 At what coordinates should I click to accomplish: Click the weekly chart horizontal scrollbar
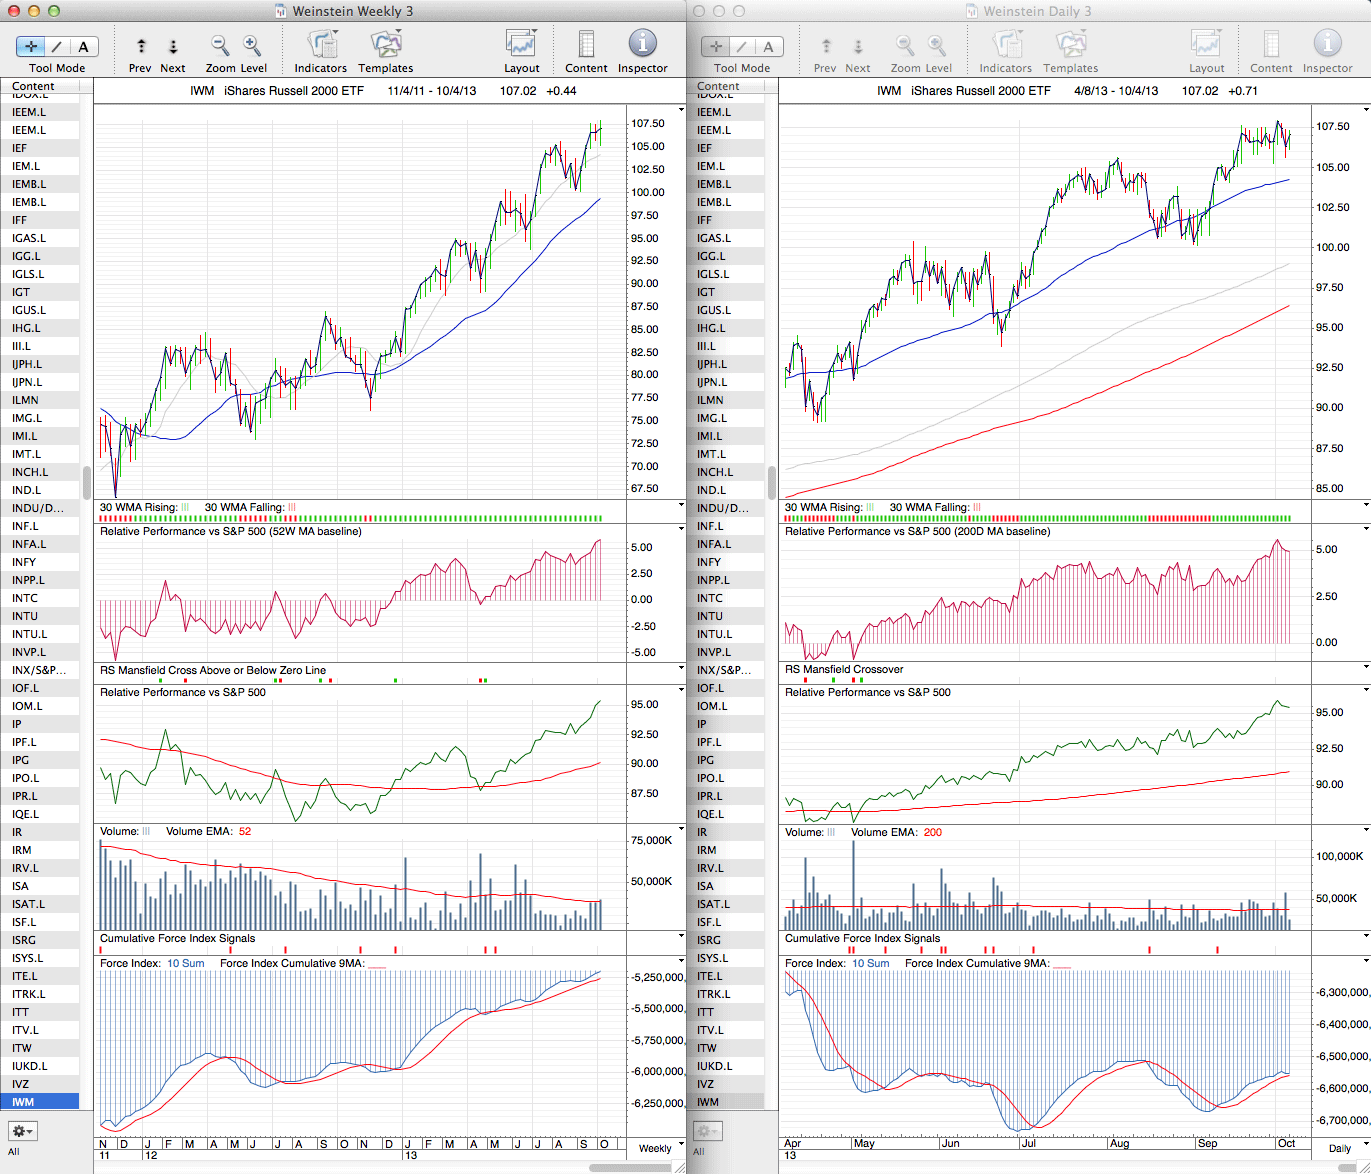(630, 1168)
